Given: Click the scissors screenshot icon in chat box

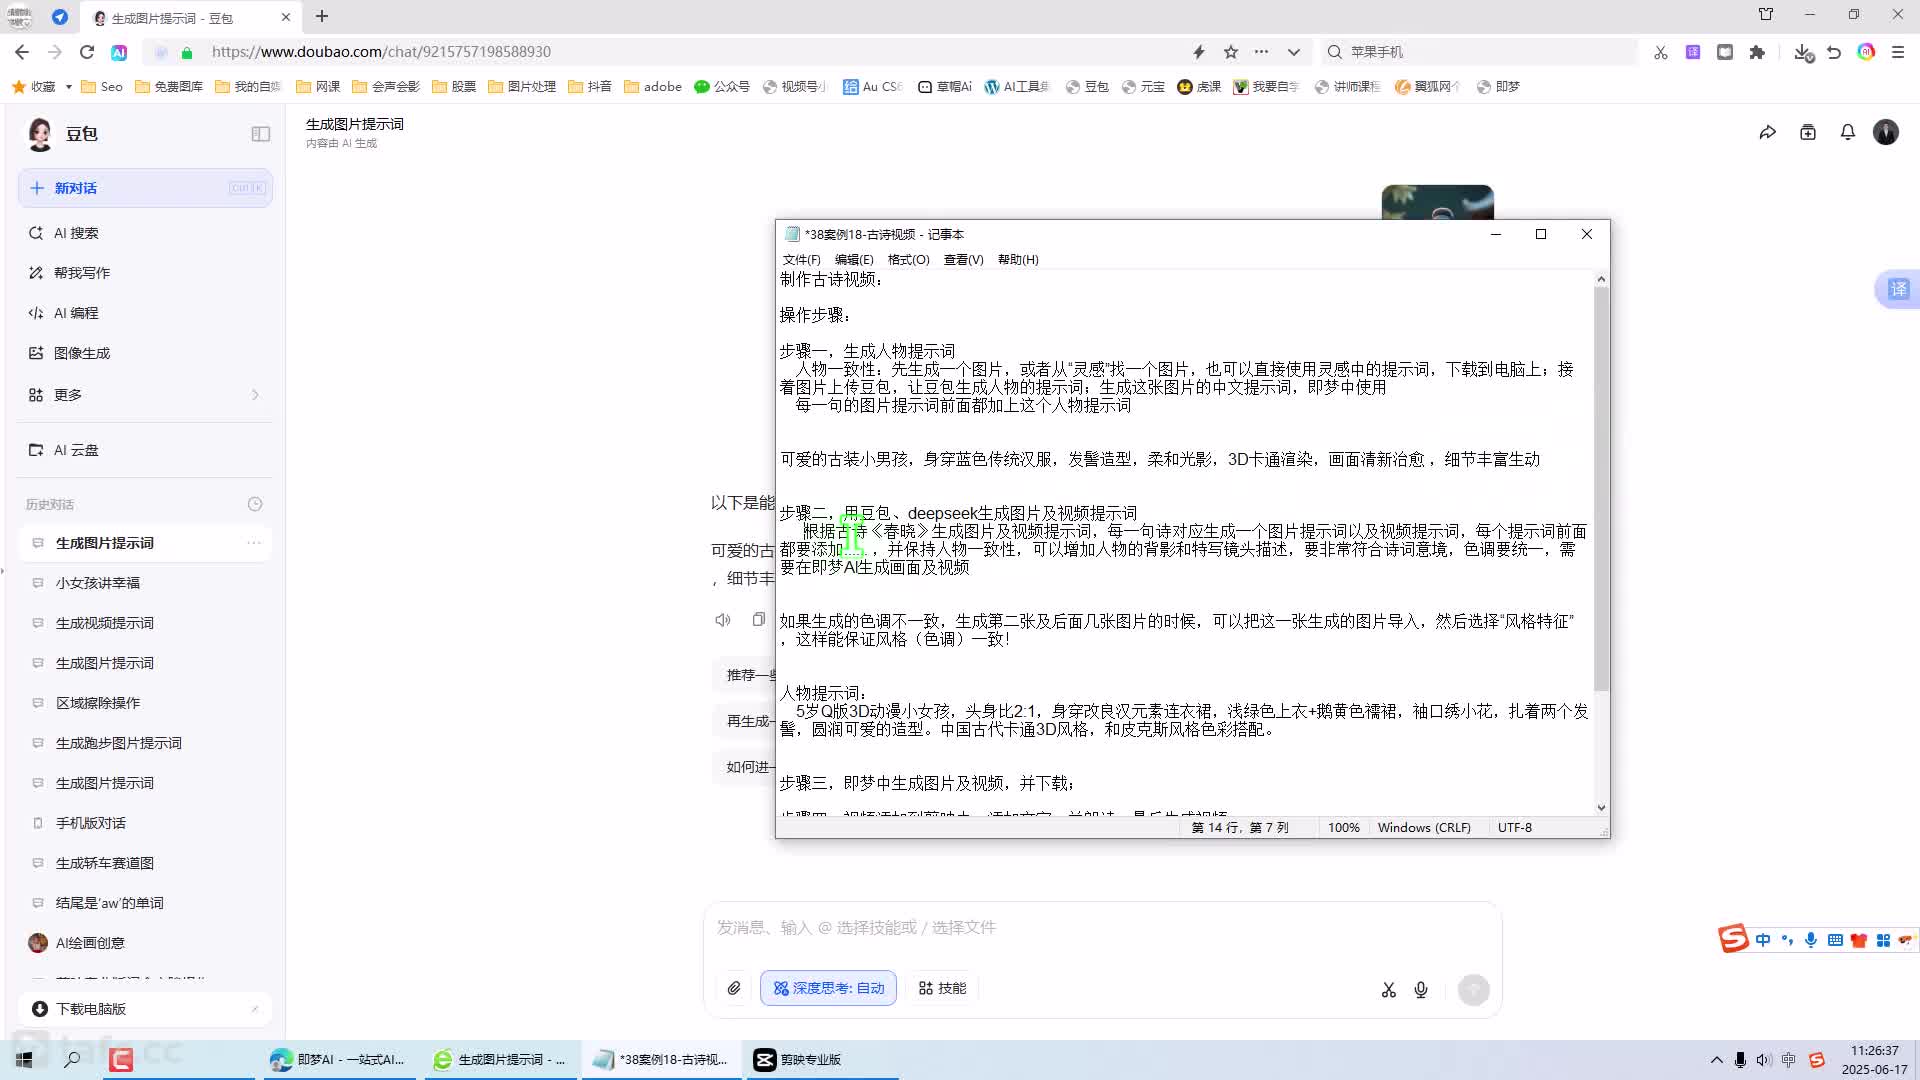Looking at the screenshot, I should tap(1388, 990).
